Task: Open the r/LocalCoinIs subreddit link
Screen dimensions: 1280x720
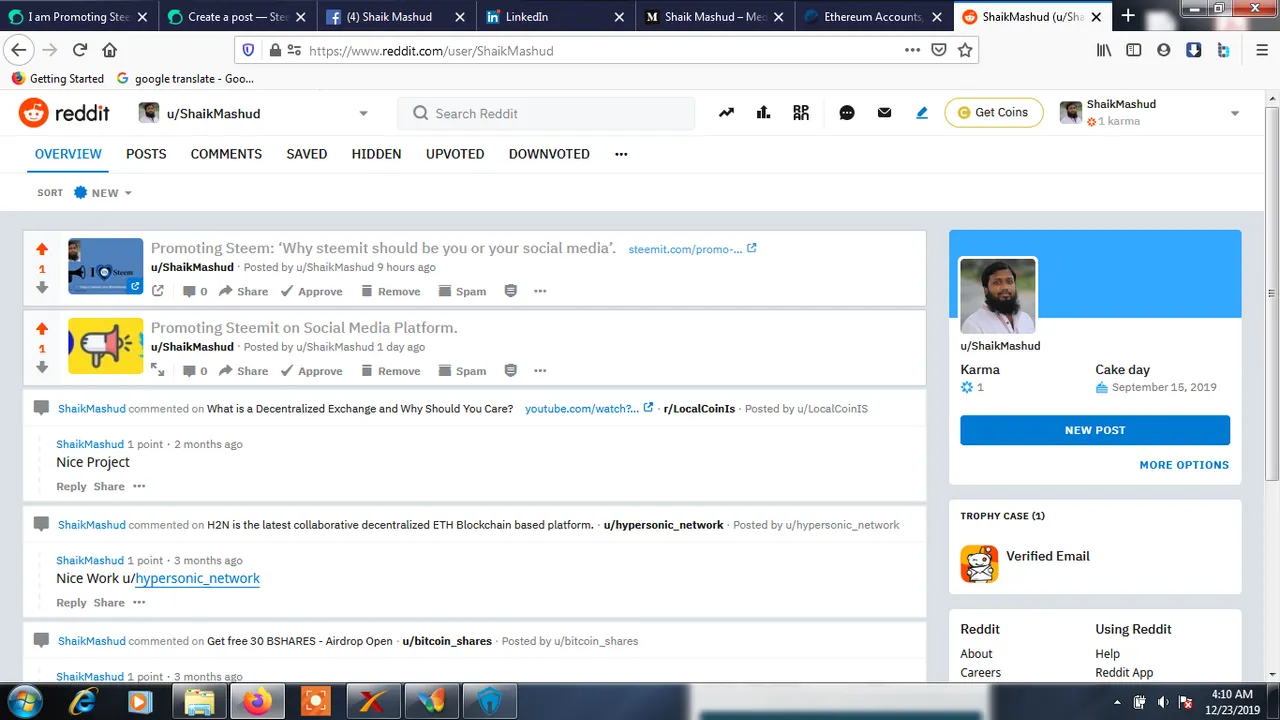Action: tap(699, 409)
